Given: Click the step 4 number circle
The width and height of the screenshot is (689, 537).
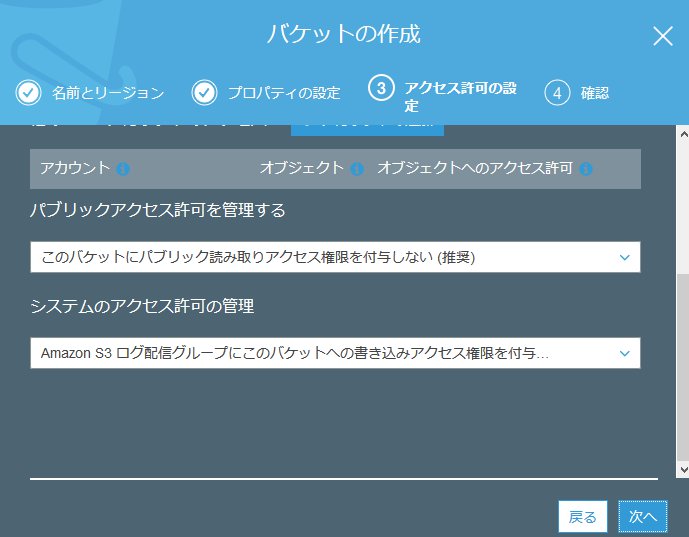Looking at the screenshot, I should (557, 93).
